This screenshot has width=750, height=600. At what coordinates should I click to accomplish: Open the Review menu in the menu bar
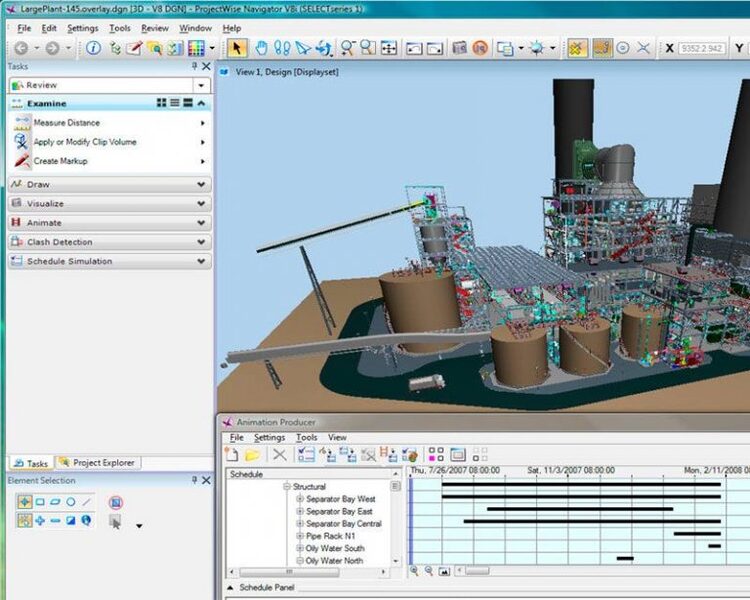(155, 28)
